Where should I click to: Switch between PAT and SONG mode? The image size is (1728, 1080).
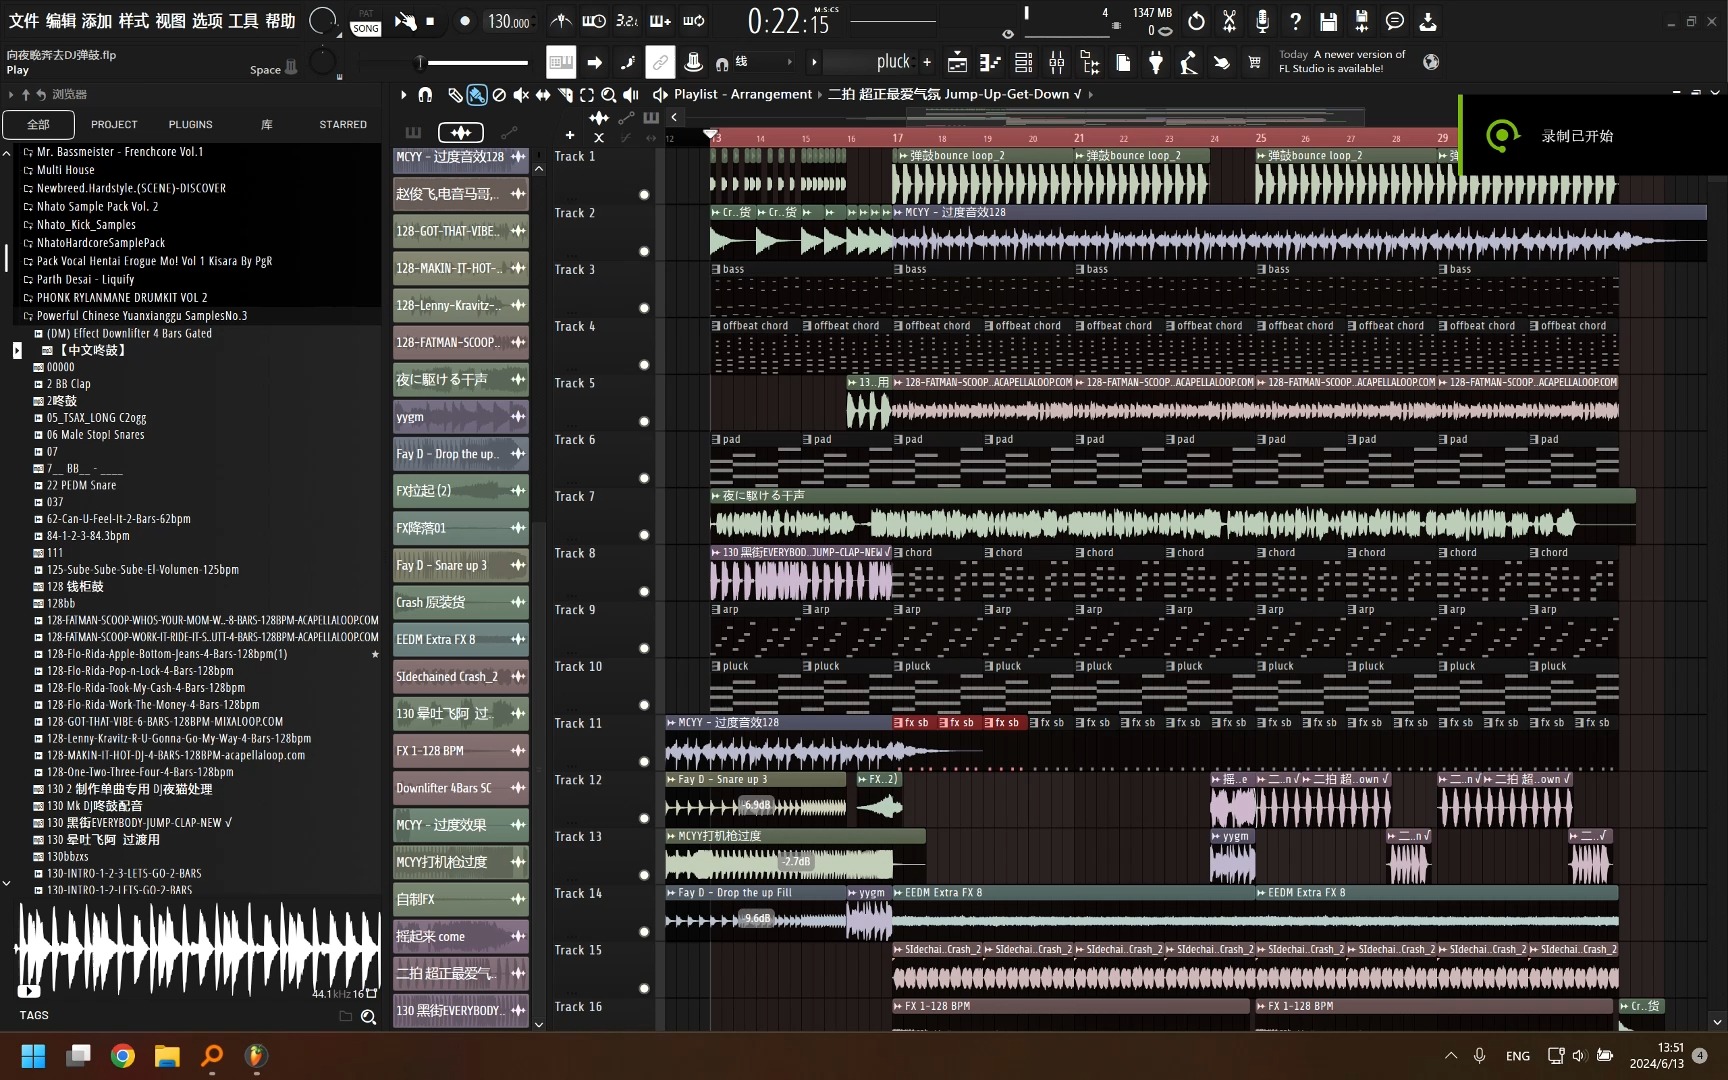click(x=366, y=21)
